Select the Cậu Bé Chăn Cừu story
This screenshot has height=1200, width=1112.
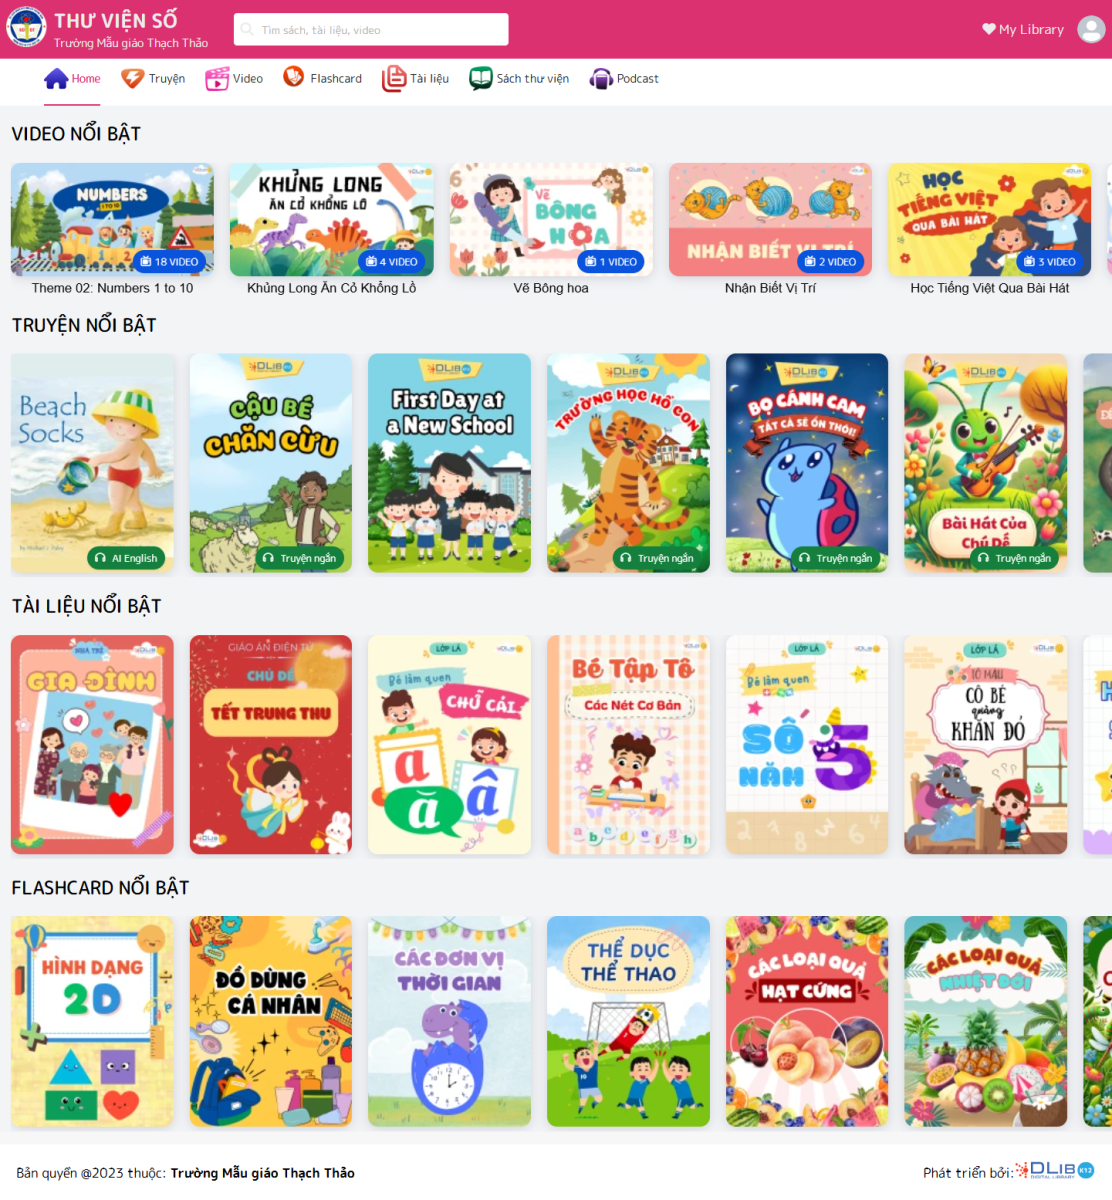click(x=271, y=463)
